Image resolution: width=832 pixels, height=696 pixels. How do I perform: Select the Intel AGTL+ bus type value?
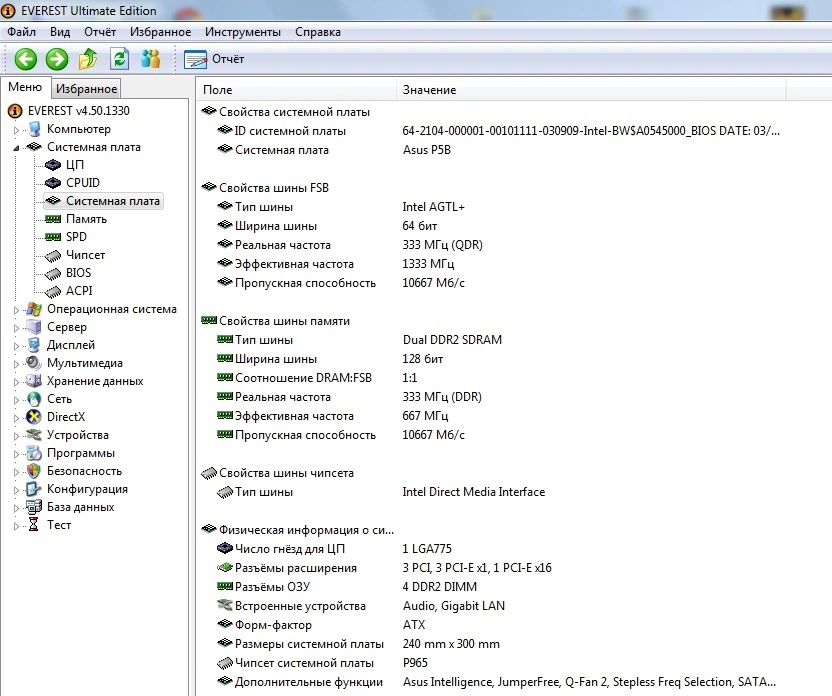pos(434,207)
